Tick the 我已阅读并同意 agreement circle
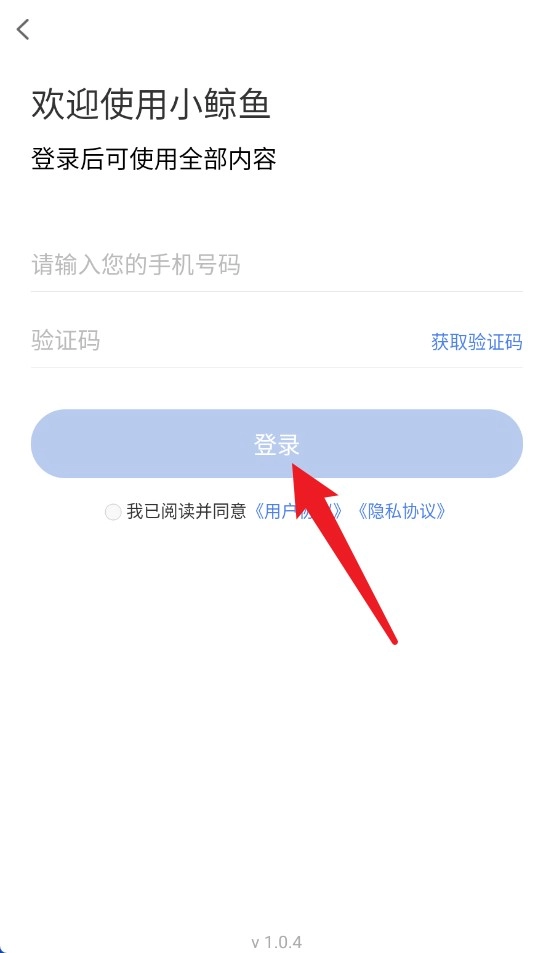The image size is (554, 953). tap(113, 512)
